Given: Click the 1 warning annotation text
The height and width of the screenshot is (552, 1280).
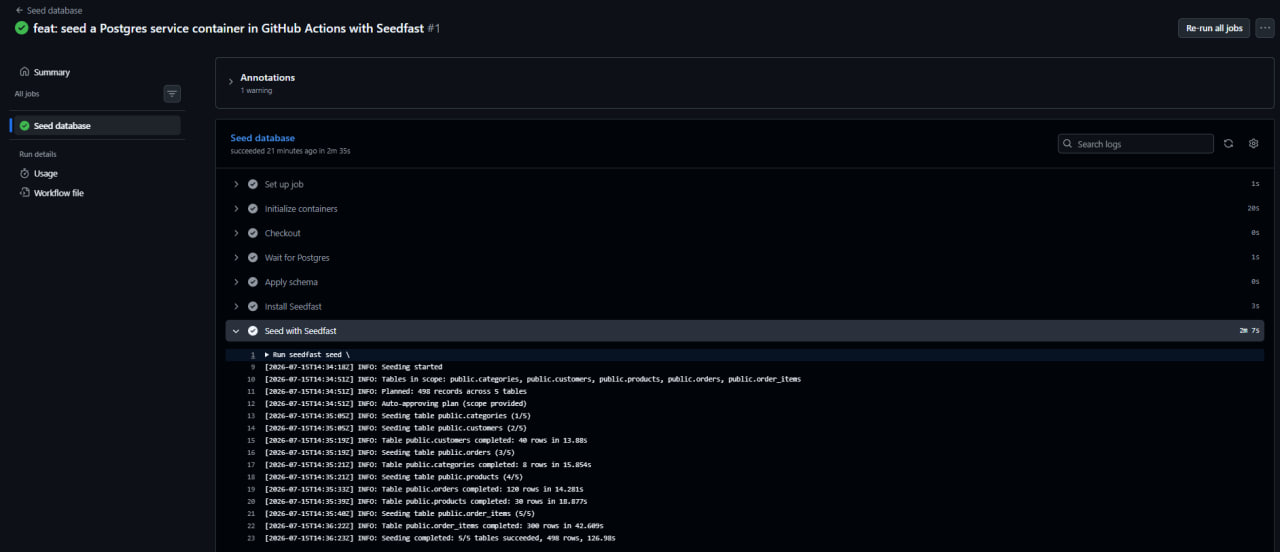Looking at the screenshot, I should click(256, 91).
